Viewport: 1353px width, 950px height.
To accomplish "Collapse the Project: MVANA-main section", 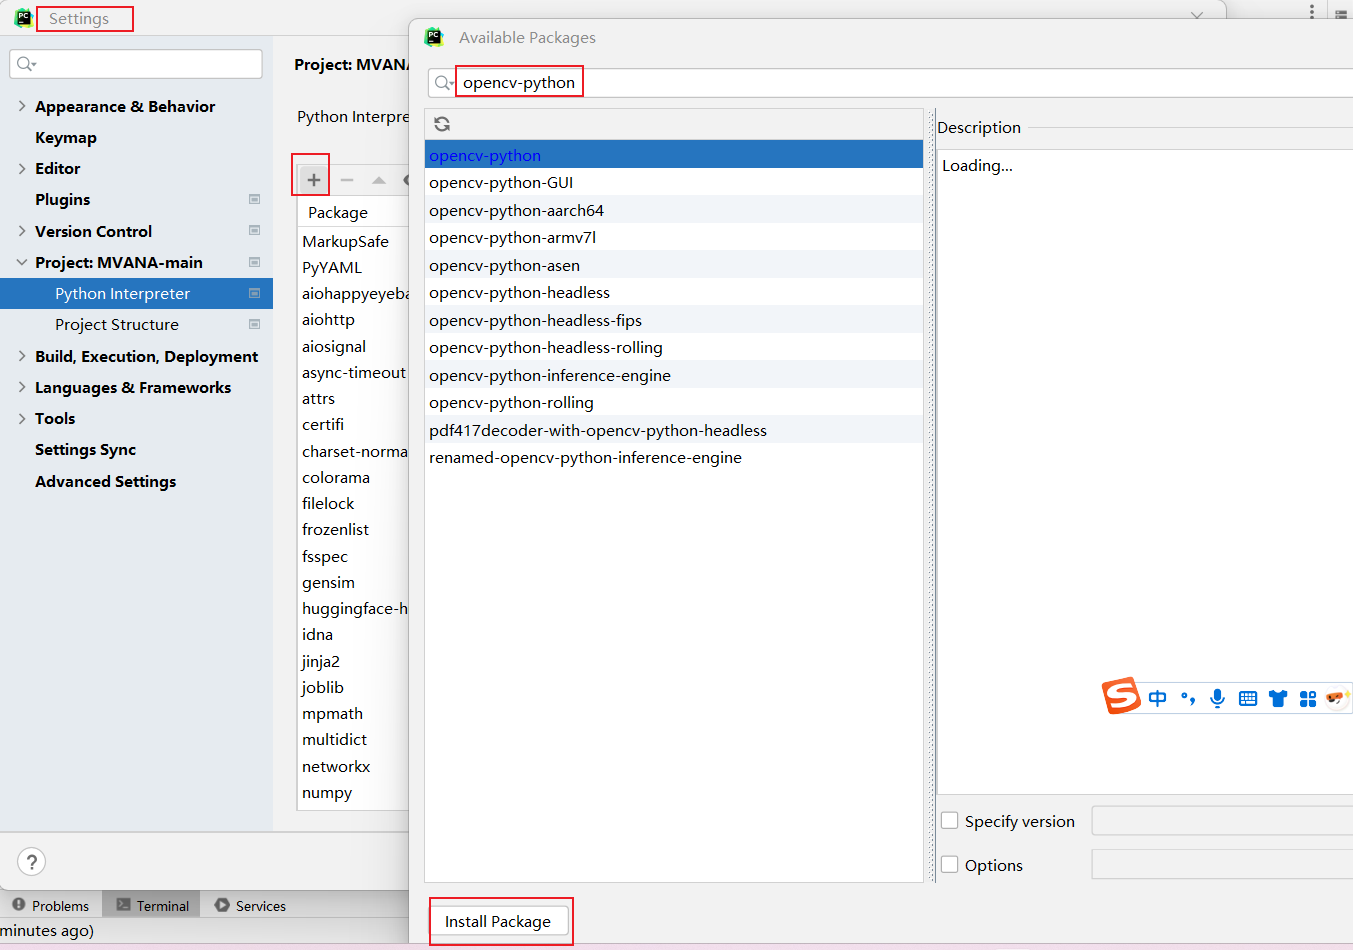I will [20, 262].
